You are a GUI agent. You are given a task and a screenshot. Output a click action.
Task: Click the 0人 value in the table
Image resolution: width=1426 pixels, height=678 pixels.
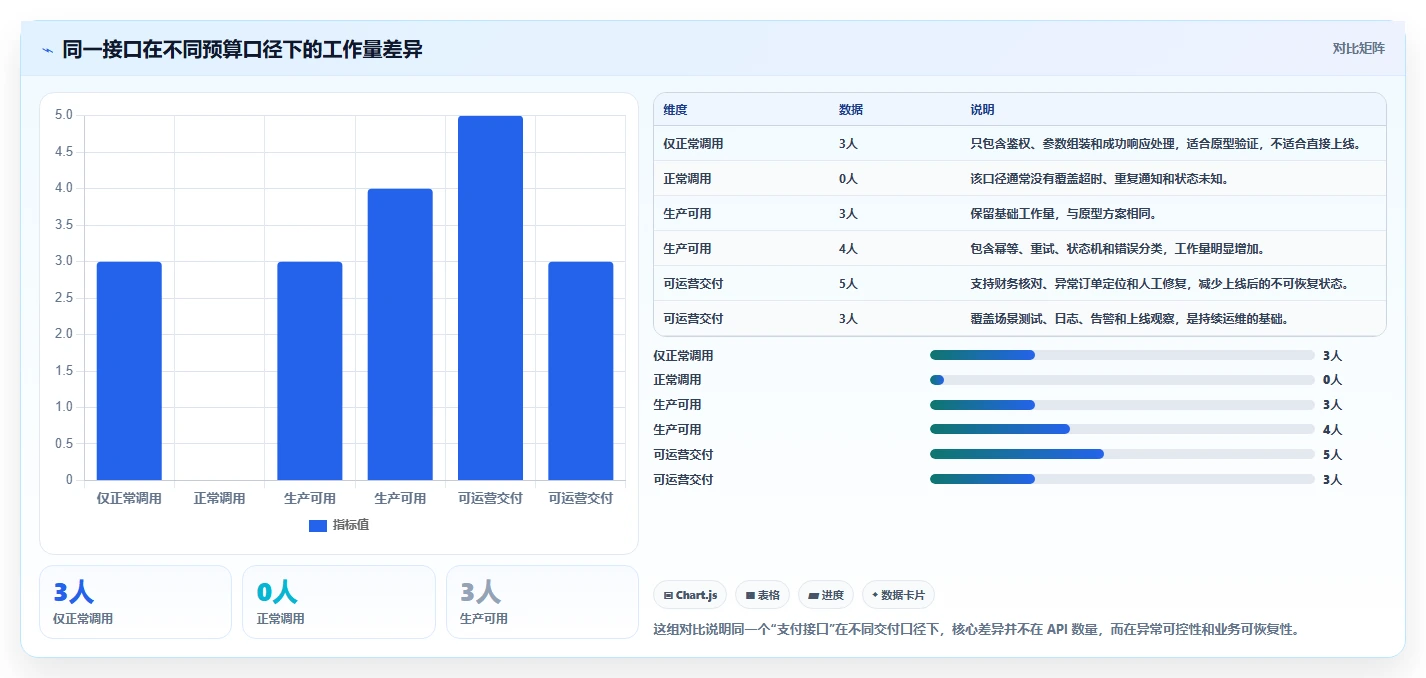[x=848, y=179]
